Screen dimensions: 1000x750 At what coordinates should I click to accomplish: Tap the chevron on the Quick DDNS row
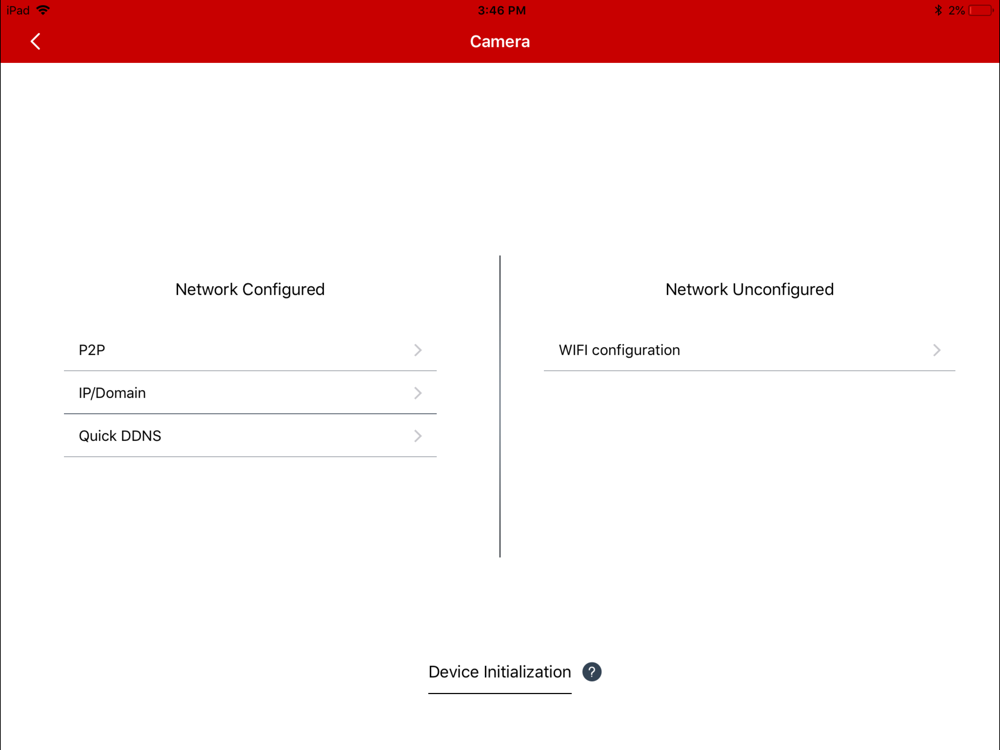click(x=418, y=436)
